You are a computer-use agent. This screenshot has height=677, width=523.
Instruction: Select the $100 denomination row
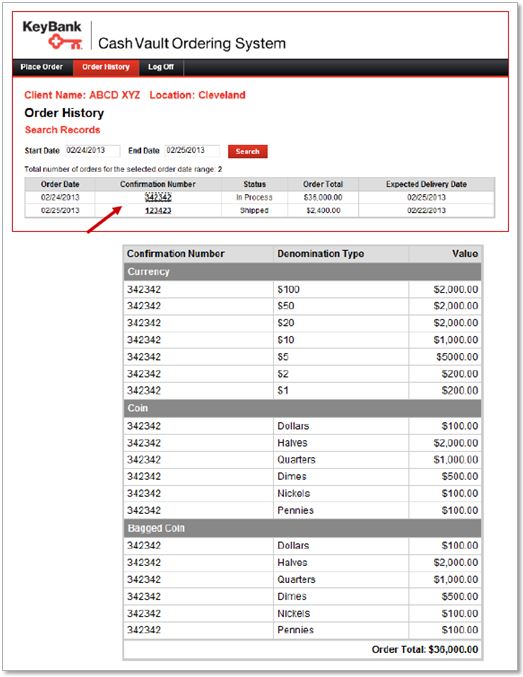point(302,290)
